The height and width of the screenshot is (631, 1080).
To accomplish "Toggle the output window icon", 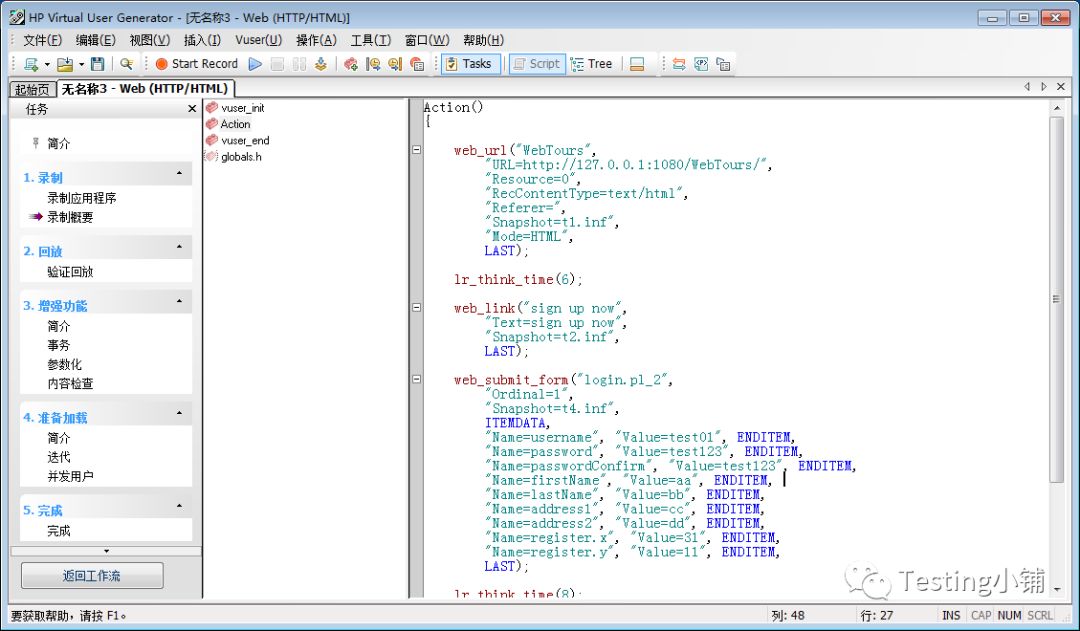I will pyautogui.click(x=637, y=64).
